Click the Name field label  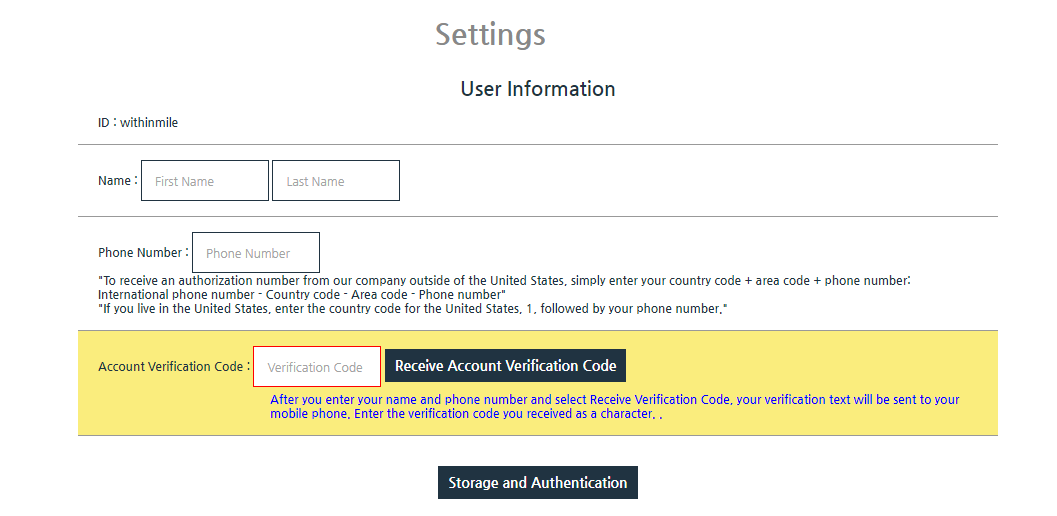click(117, 180)
